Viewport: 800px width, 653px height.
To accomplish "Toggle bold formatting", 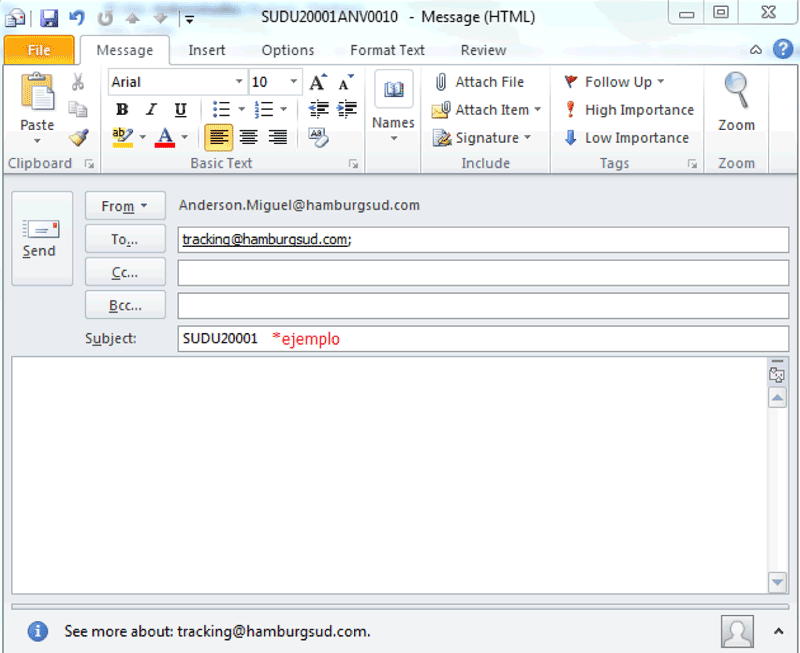I will 122,109.
